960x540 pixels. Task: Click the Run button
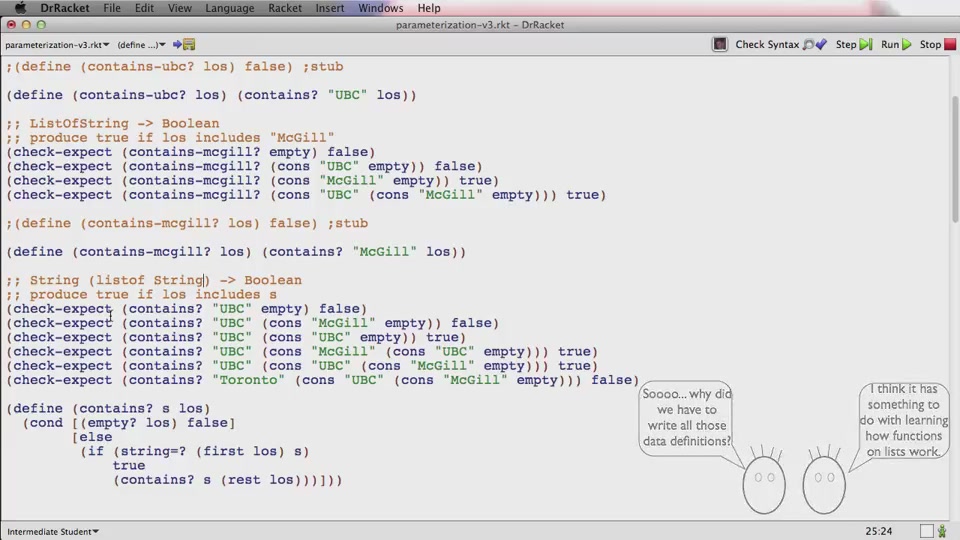896,44
